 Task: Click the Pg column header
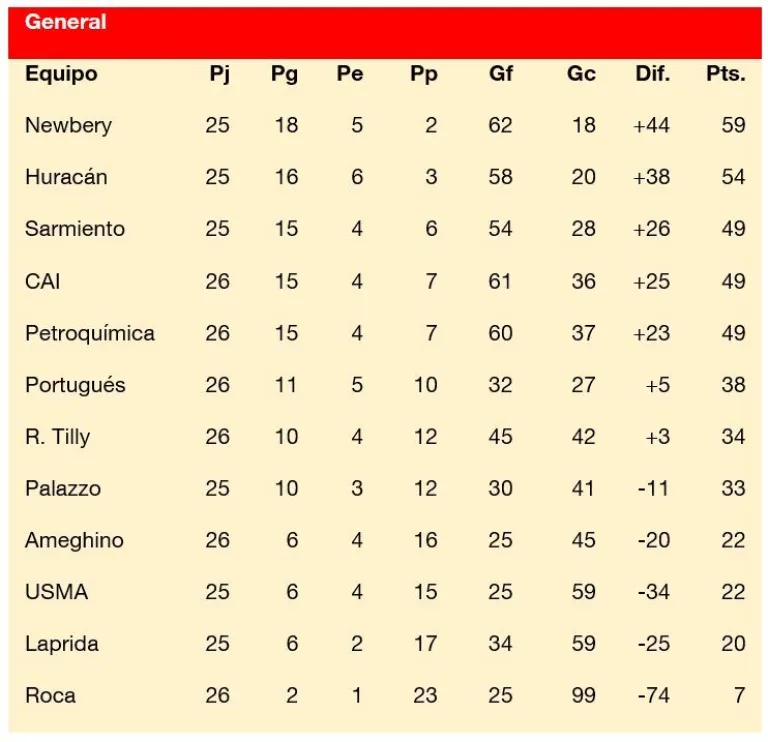pos(284,74)
